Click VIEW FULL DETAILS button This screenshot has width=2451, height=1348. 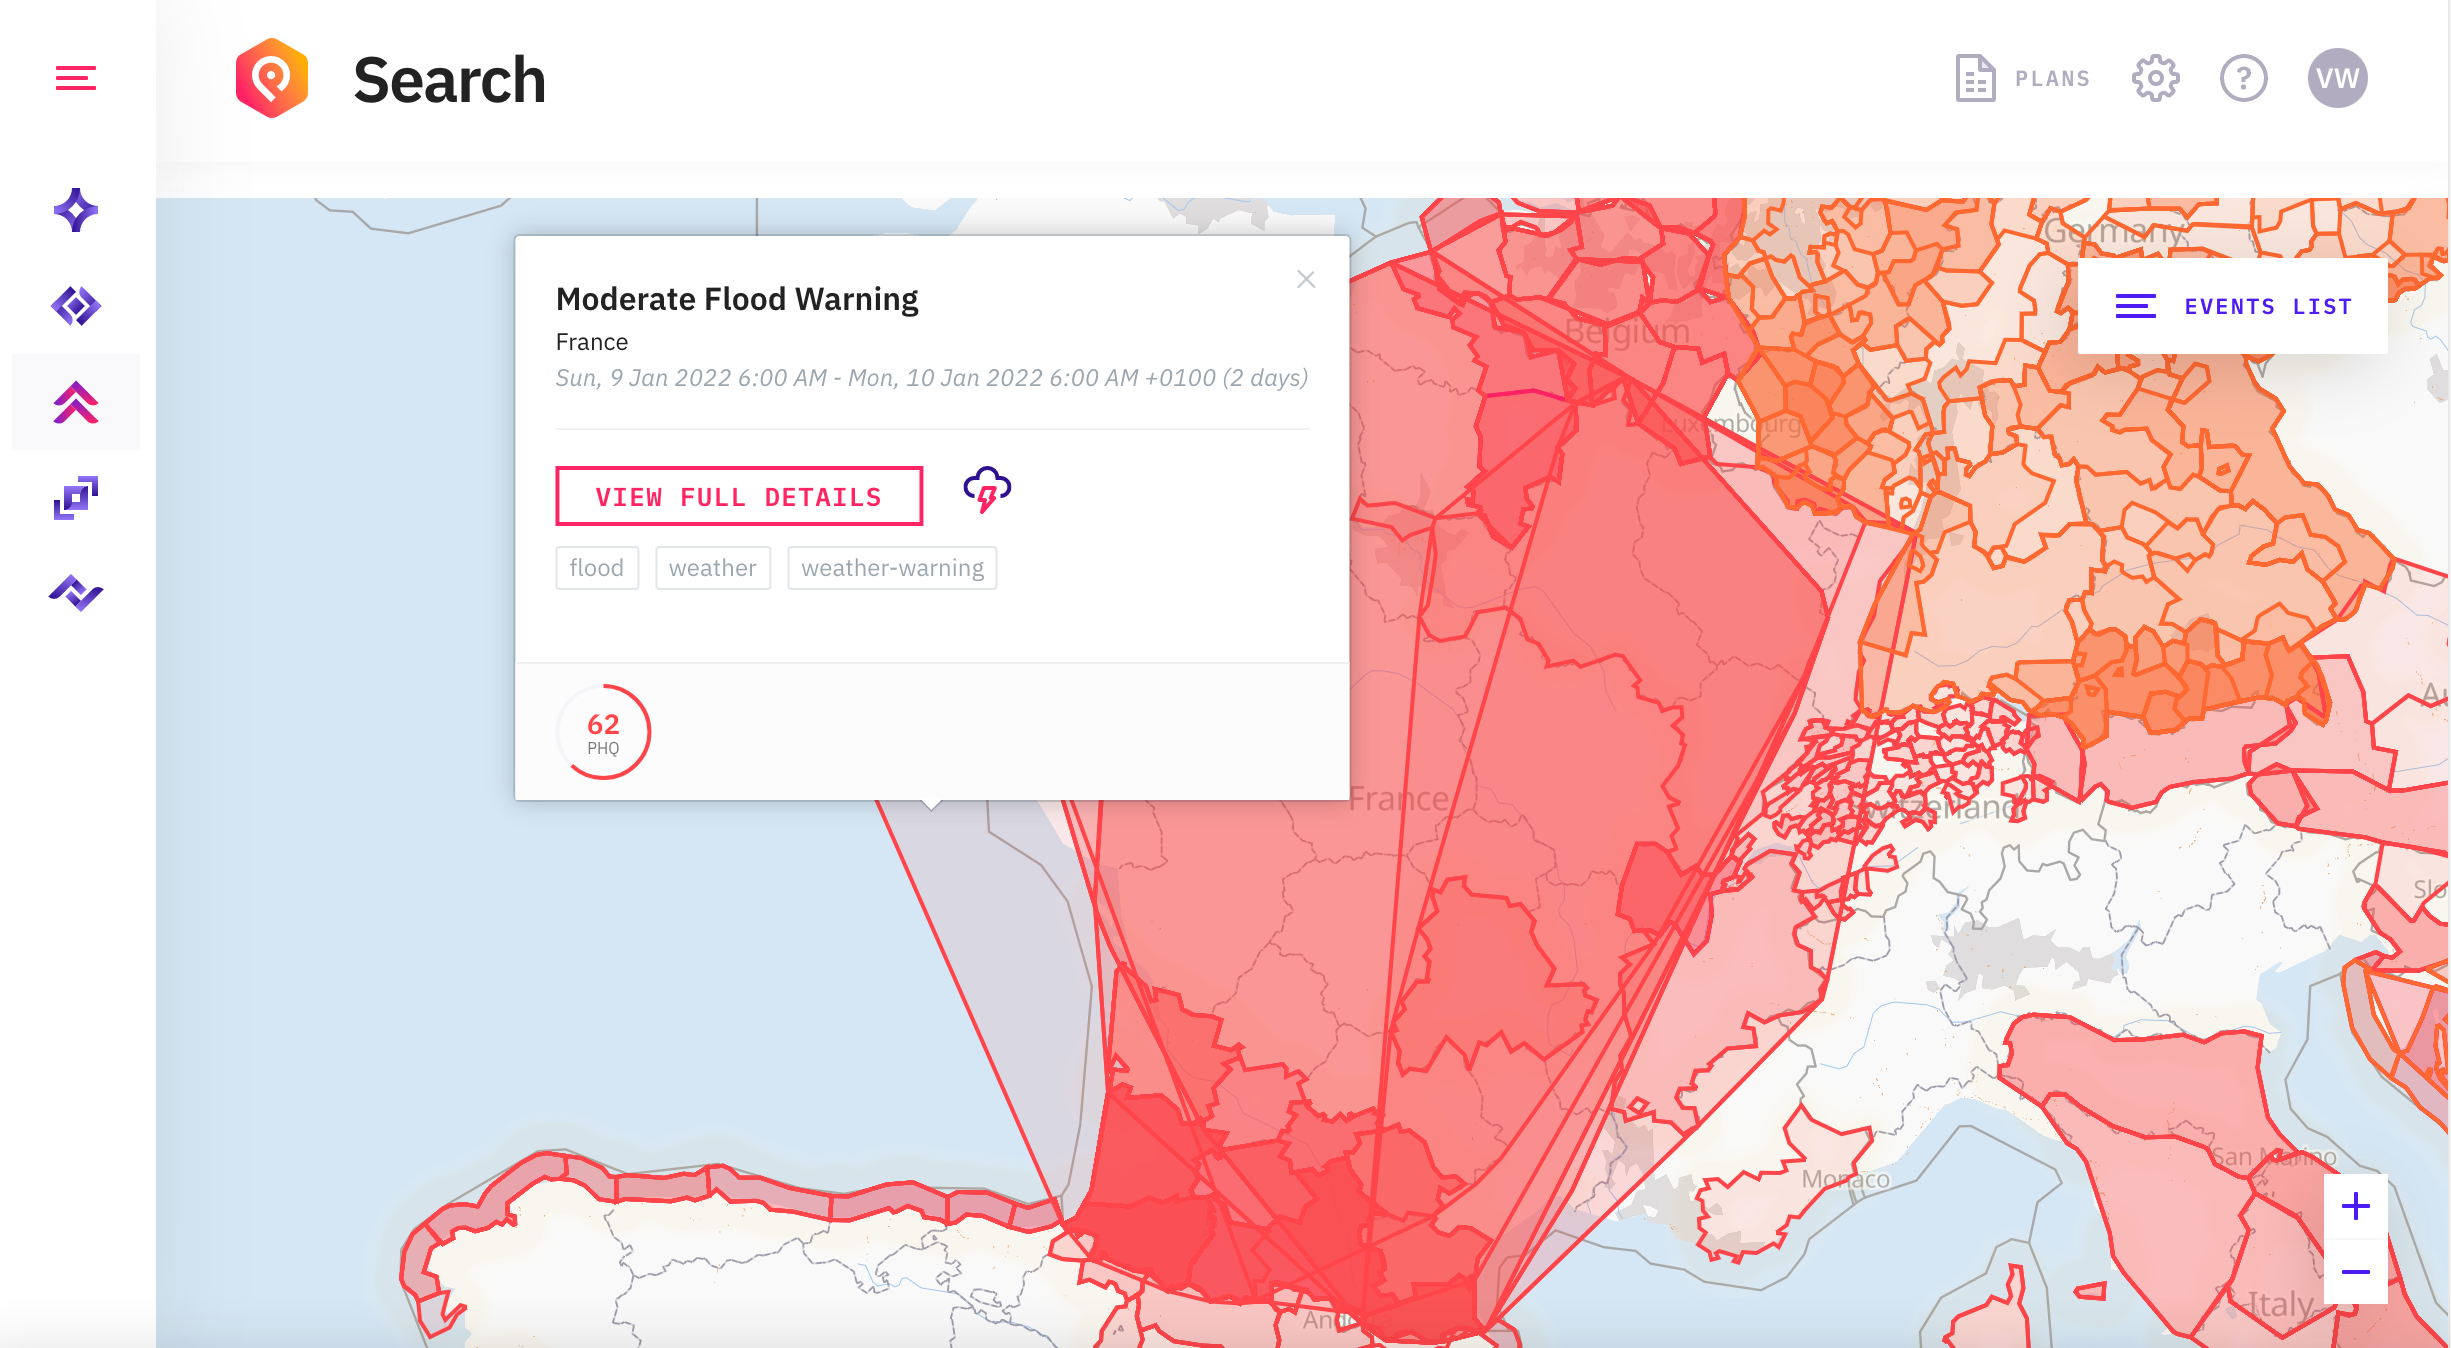(738, 496)
